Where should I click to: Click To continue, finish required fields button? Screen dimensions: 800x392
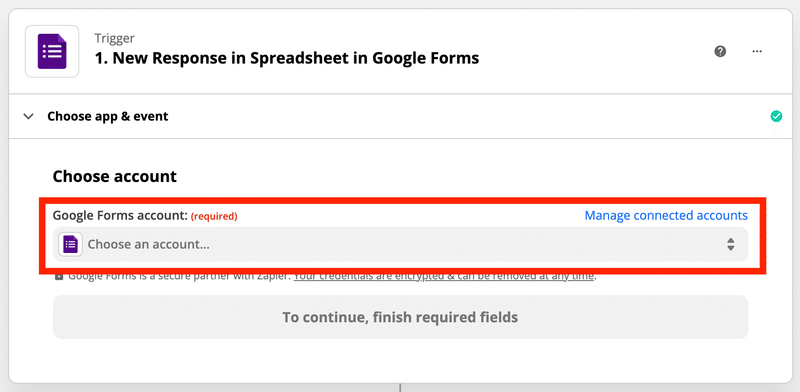click(x=401, y=317)
